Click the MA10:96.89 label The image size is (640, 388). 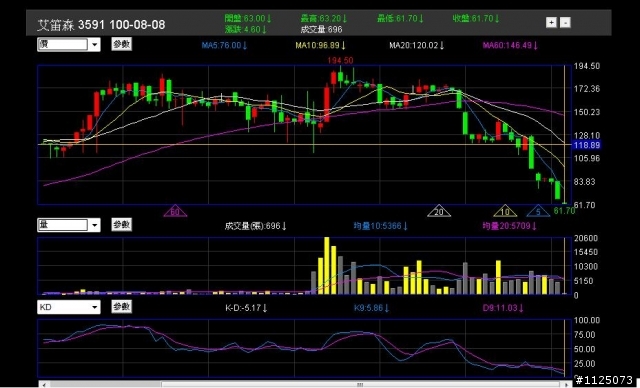321,45
